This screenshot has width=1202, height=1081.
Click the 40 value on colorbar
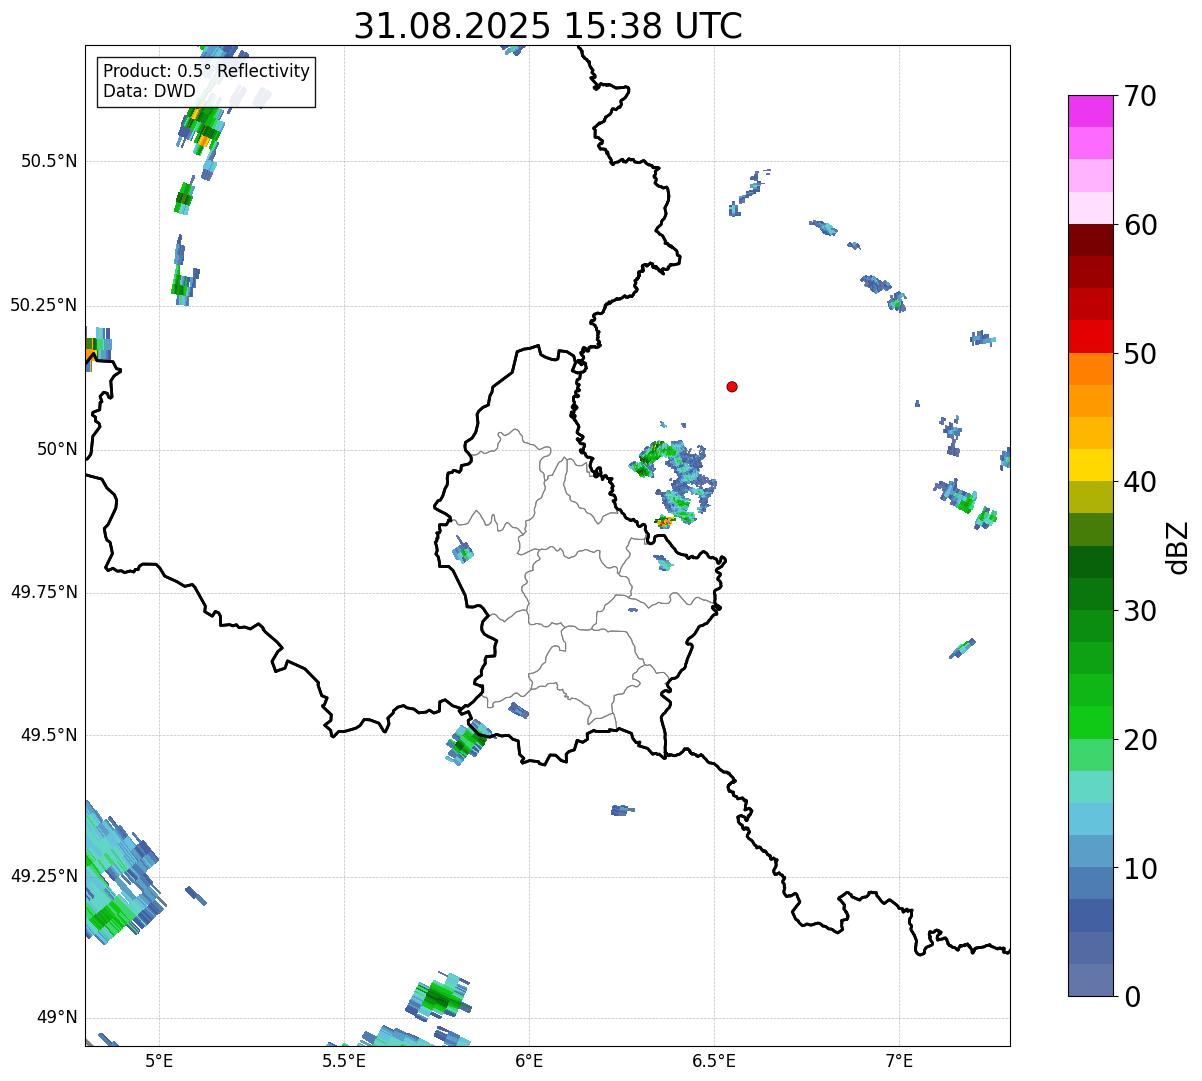tap(1140, 482)
